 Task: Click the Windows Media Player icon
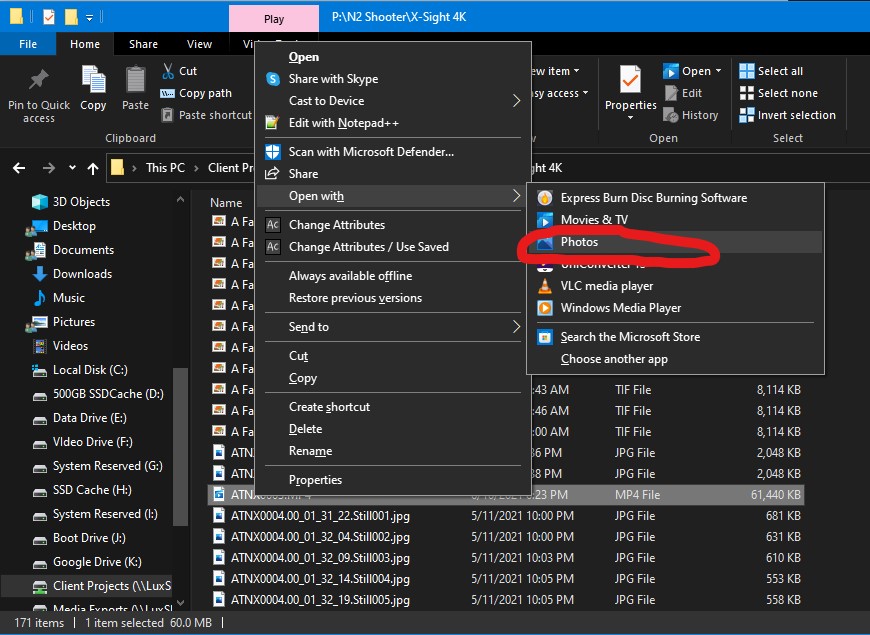[545, 308]
